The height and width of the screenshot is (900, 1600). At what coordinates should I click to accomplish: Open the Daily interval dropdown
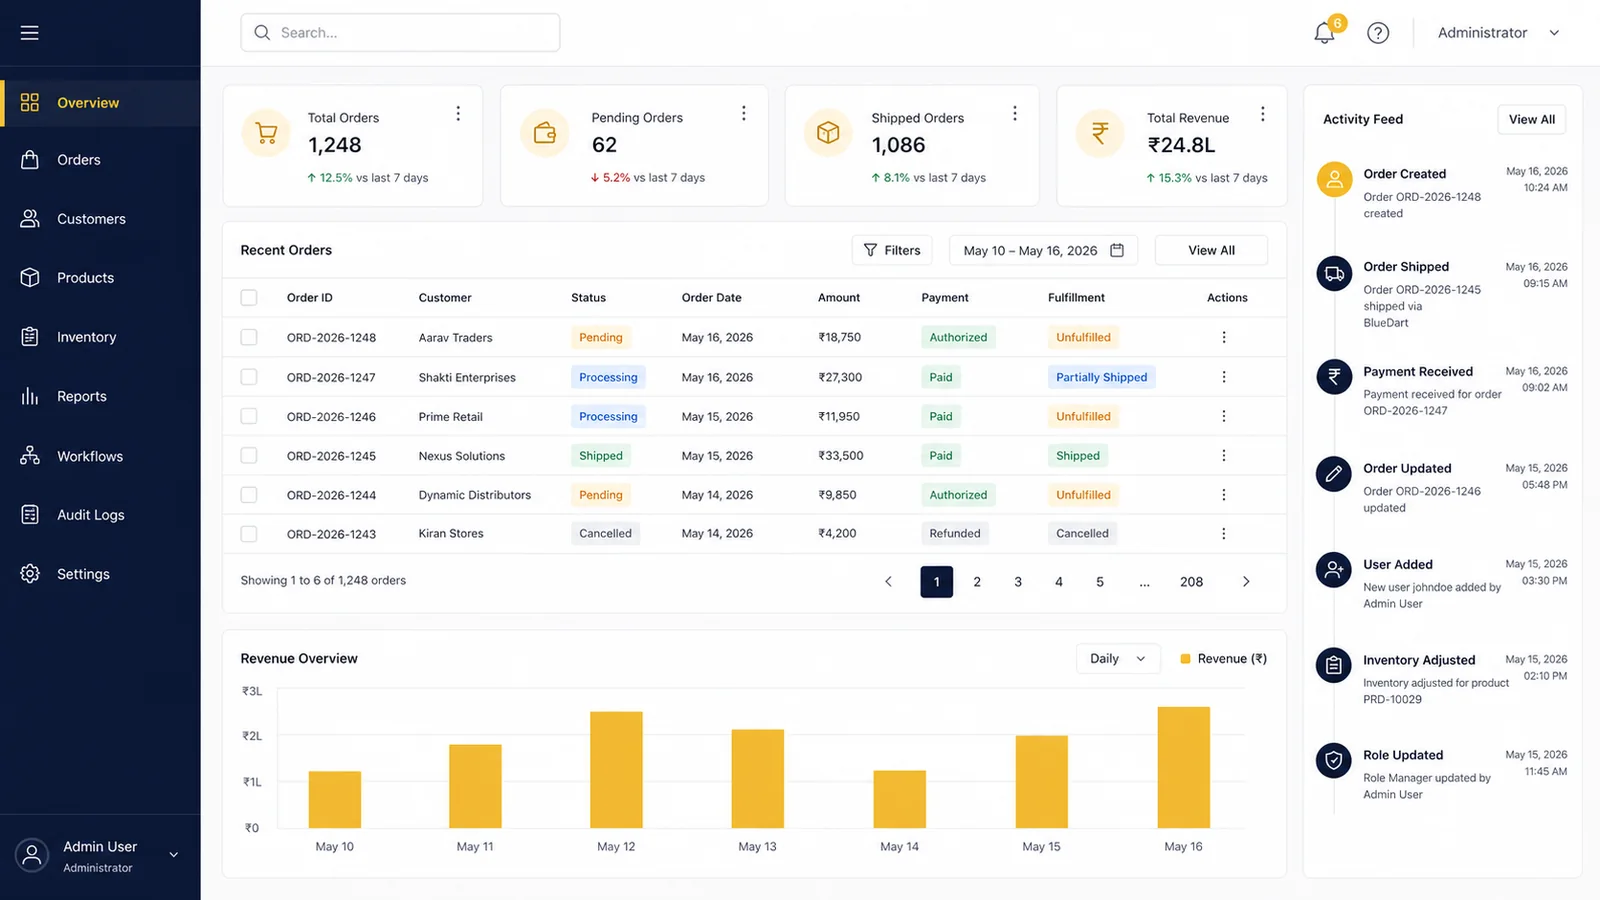pyautogui.click(x=1118, y=659)
